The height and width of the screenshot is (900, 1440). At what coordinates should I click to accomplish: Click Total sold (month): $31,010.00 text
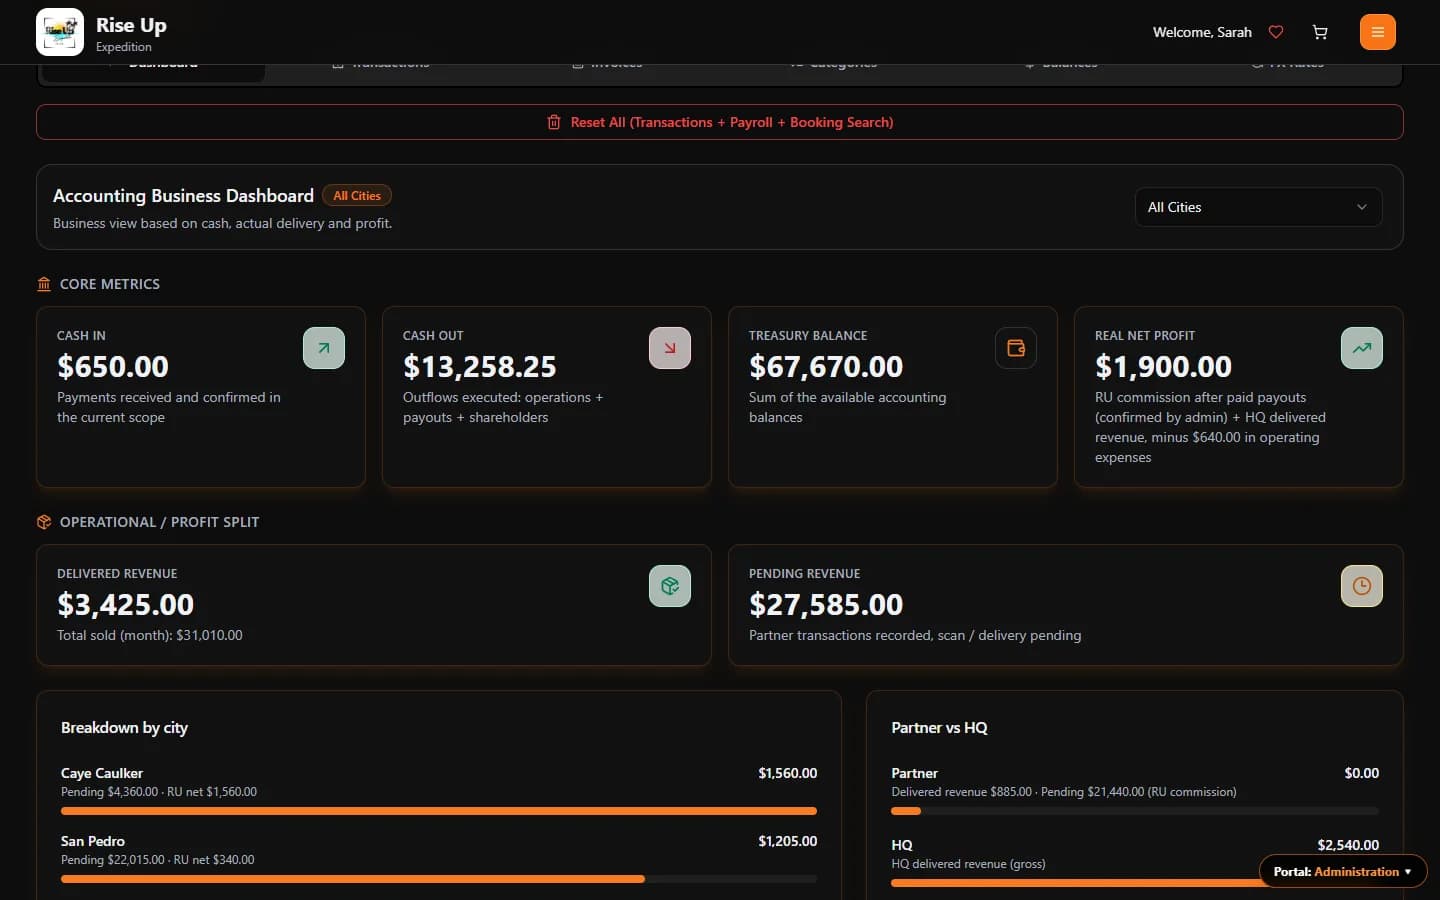pos(150,635)
